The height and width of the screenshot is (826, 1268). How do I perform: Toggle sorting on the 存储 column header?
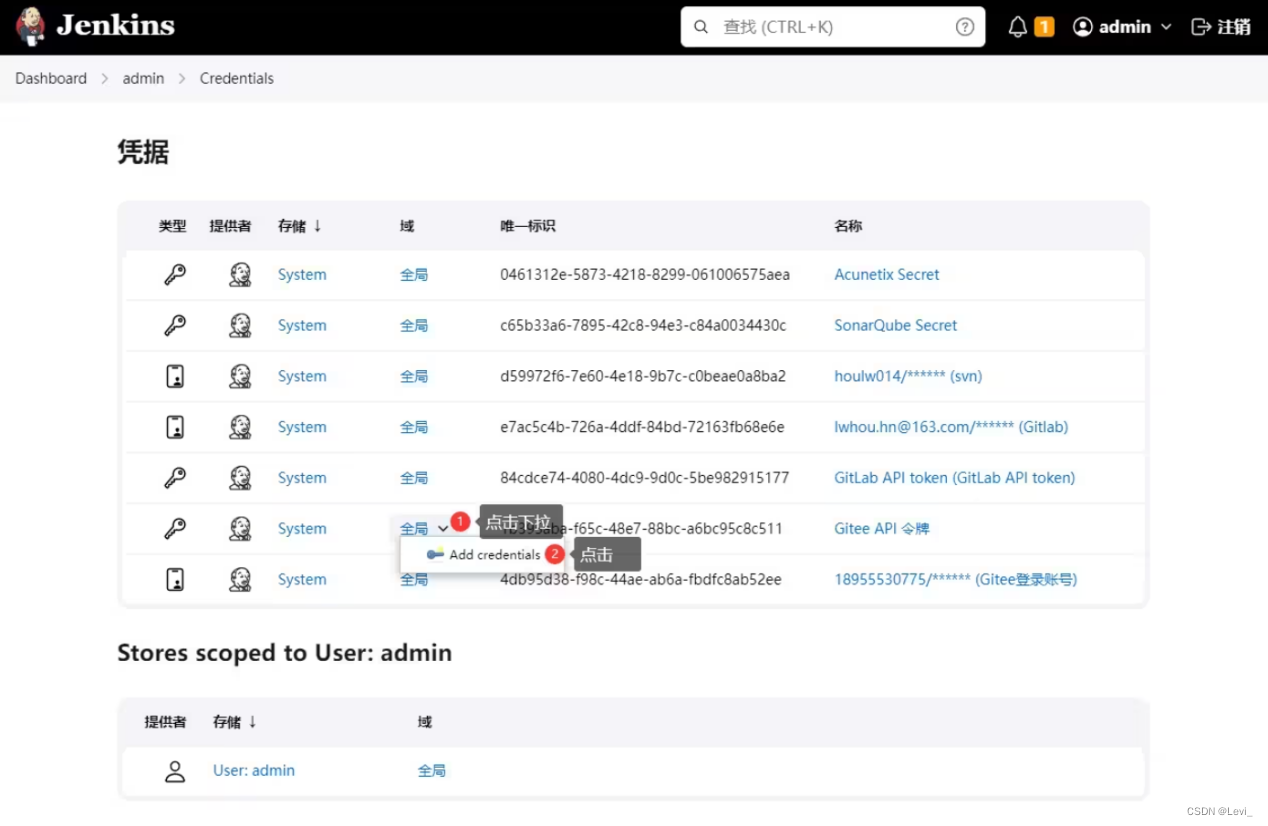[297, 226]
